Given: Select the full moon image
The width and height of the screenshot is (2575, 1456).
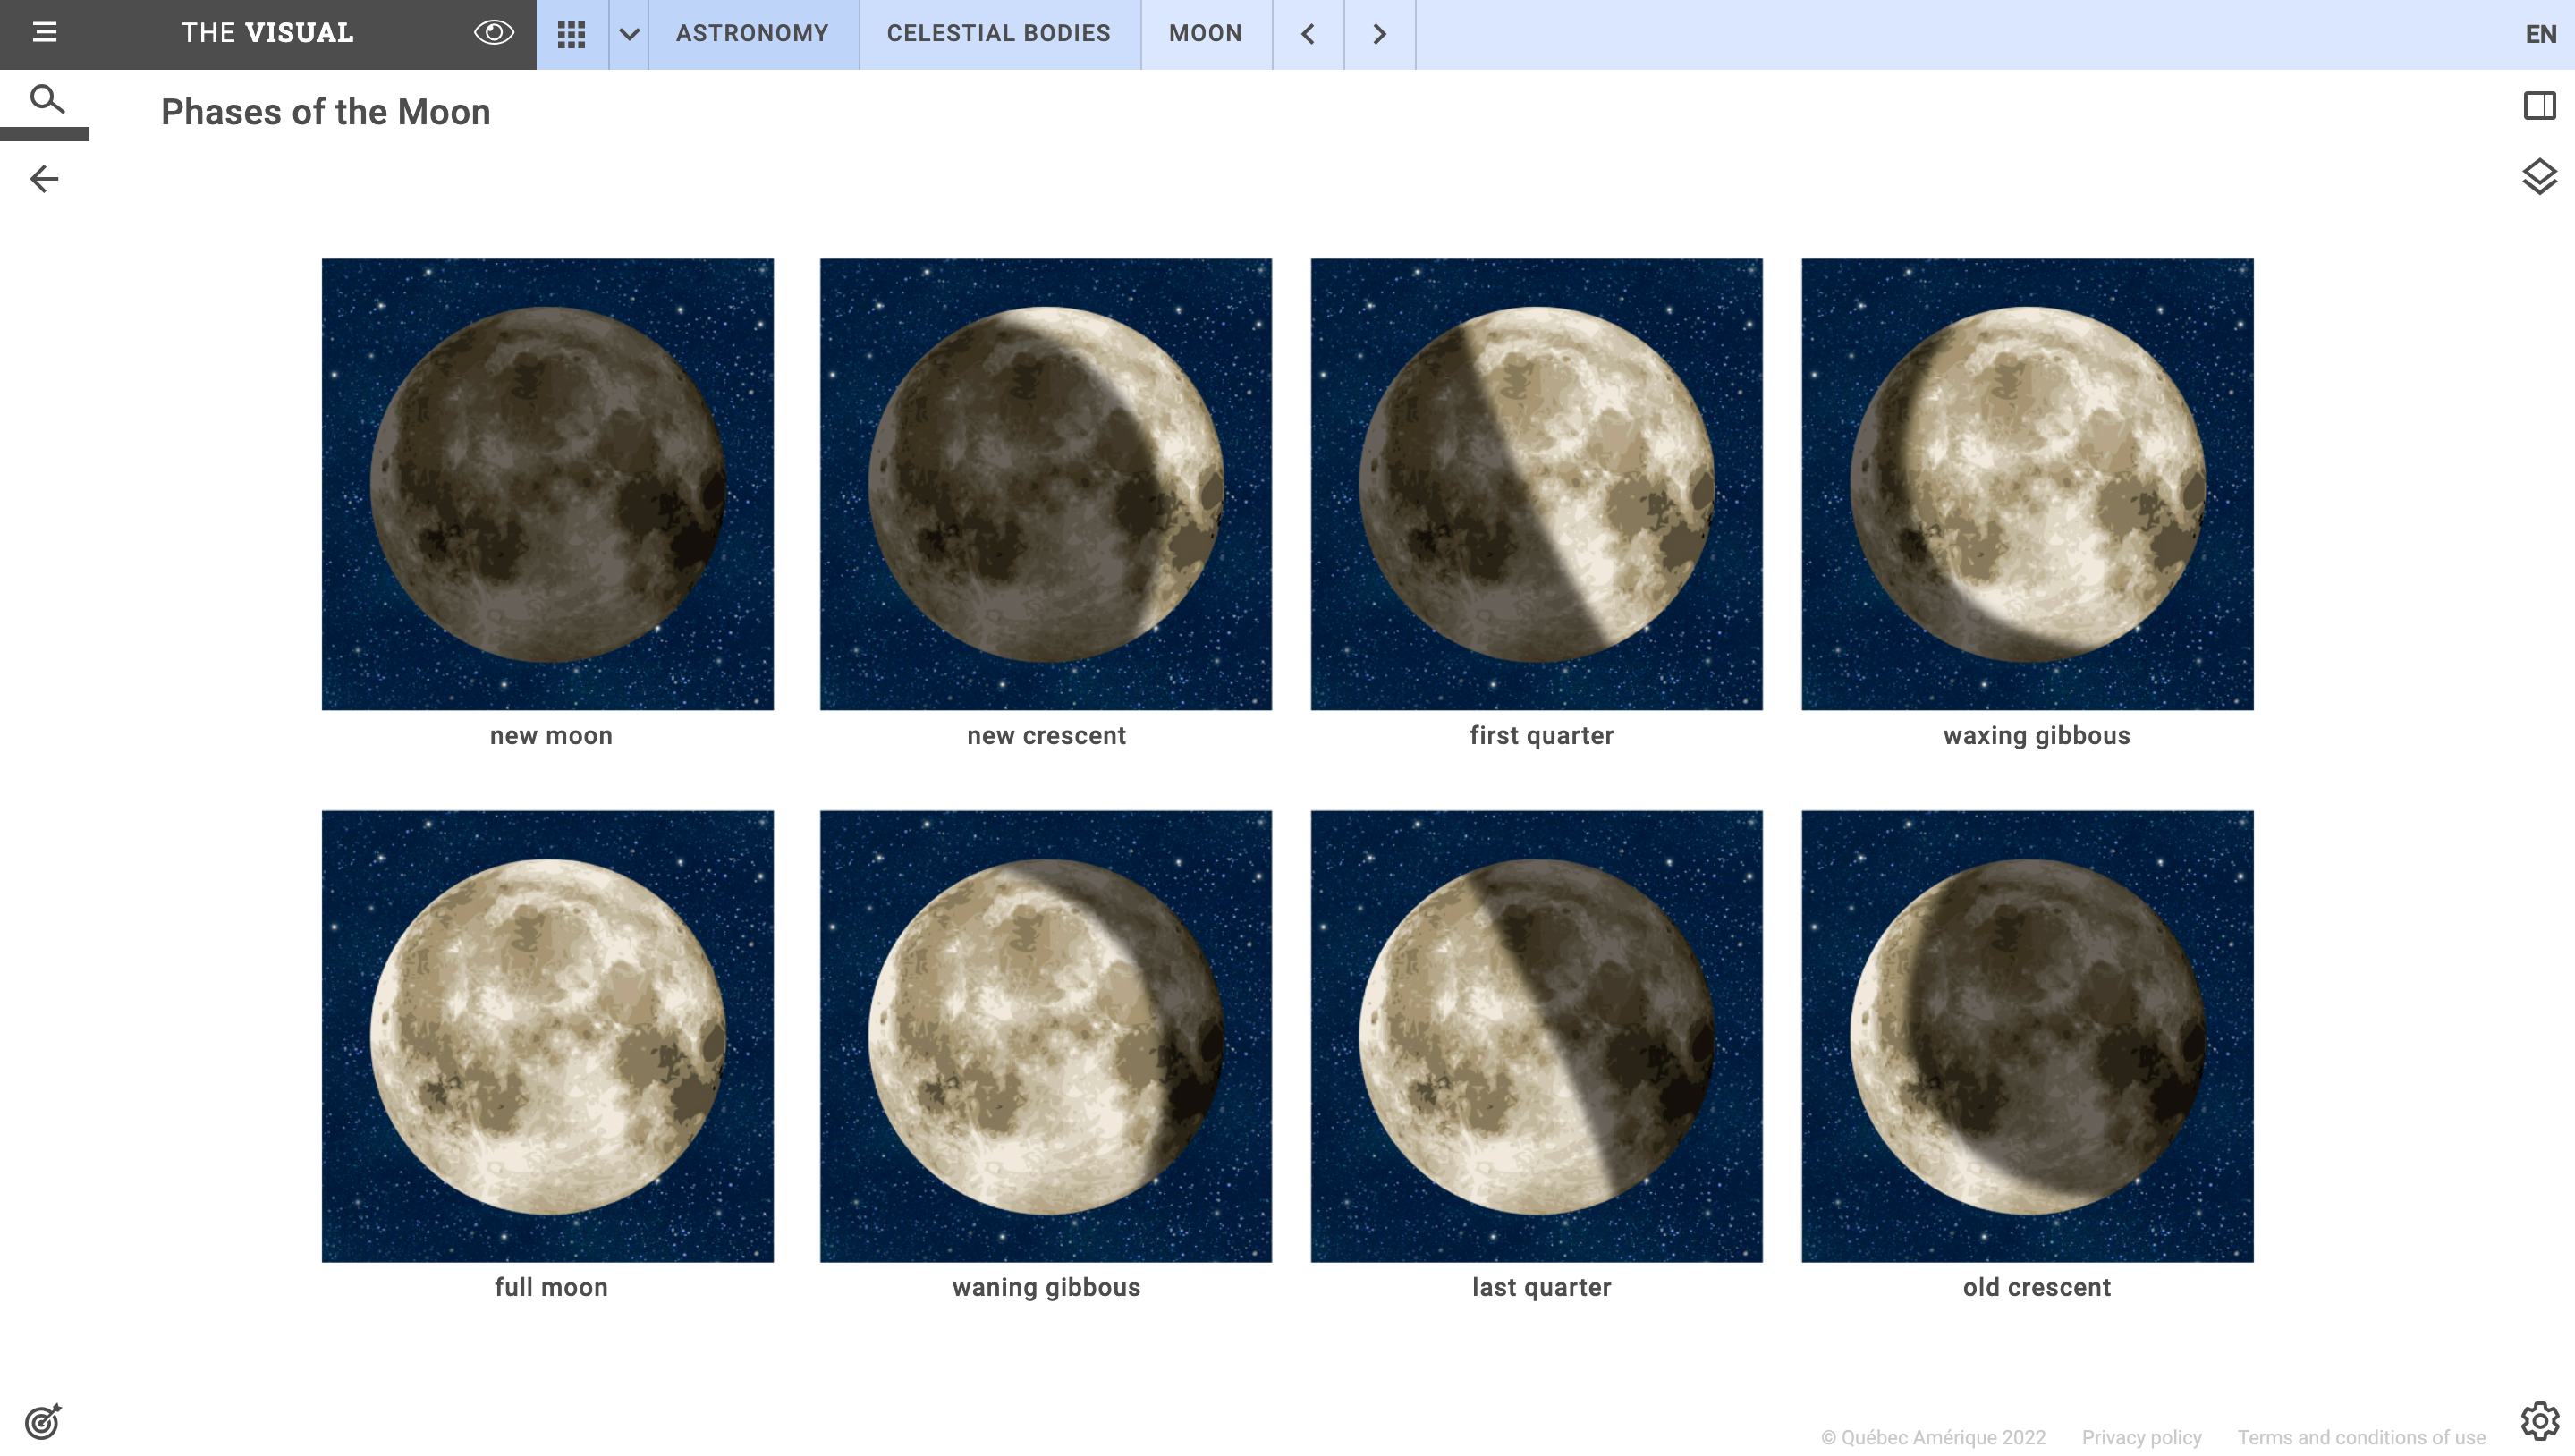Looking at the screenshot, I should [547, 1036].
